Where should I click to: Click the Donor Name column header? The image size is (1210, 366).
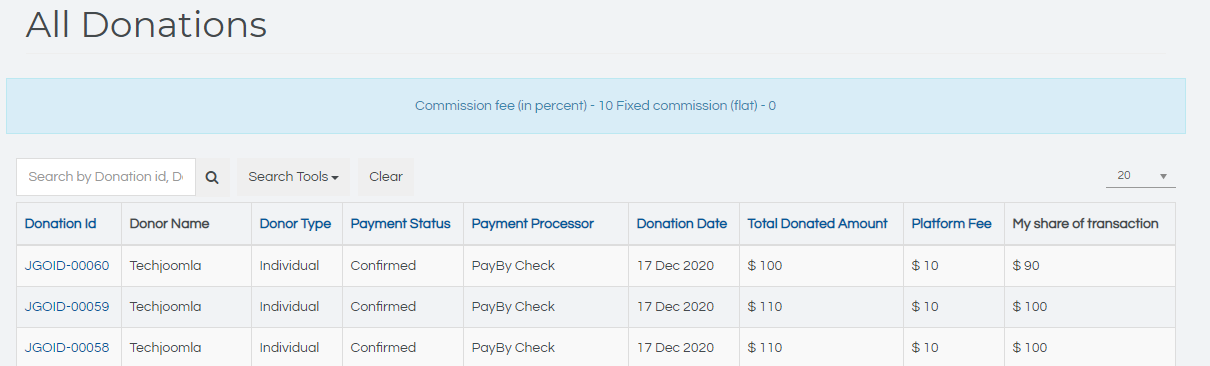[169, 224]
